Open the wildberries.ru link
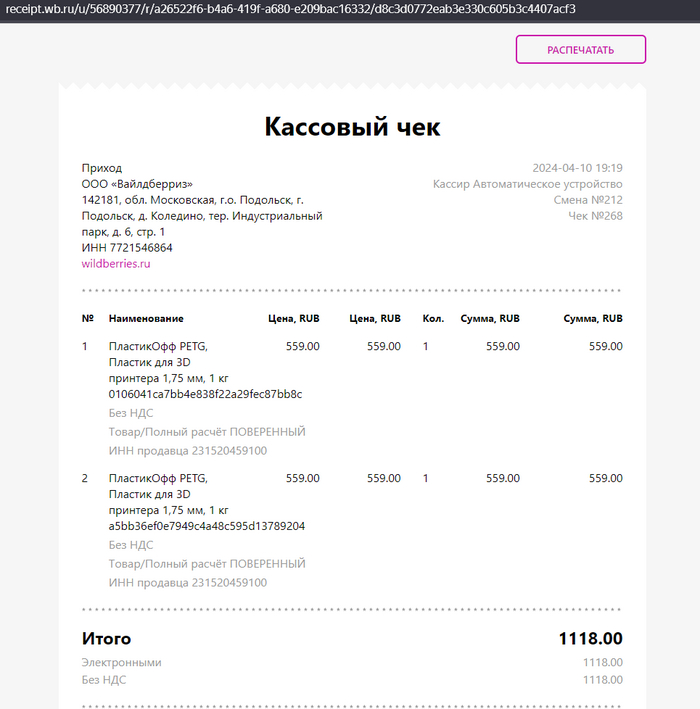 pyautogui.click(x=116, y=264)
